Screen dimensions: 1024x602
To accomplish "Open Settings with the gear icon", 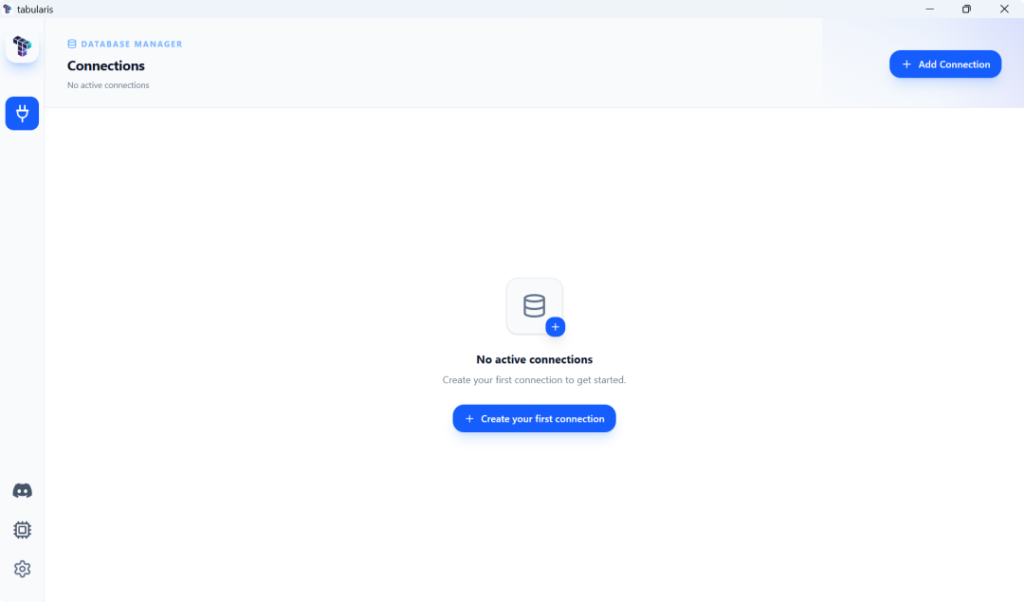I will point(22,569).
